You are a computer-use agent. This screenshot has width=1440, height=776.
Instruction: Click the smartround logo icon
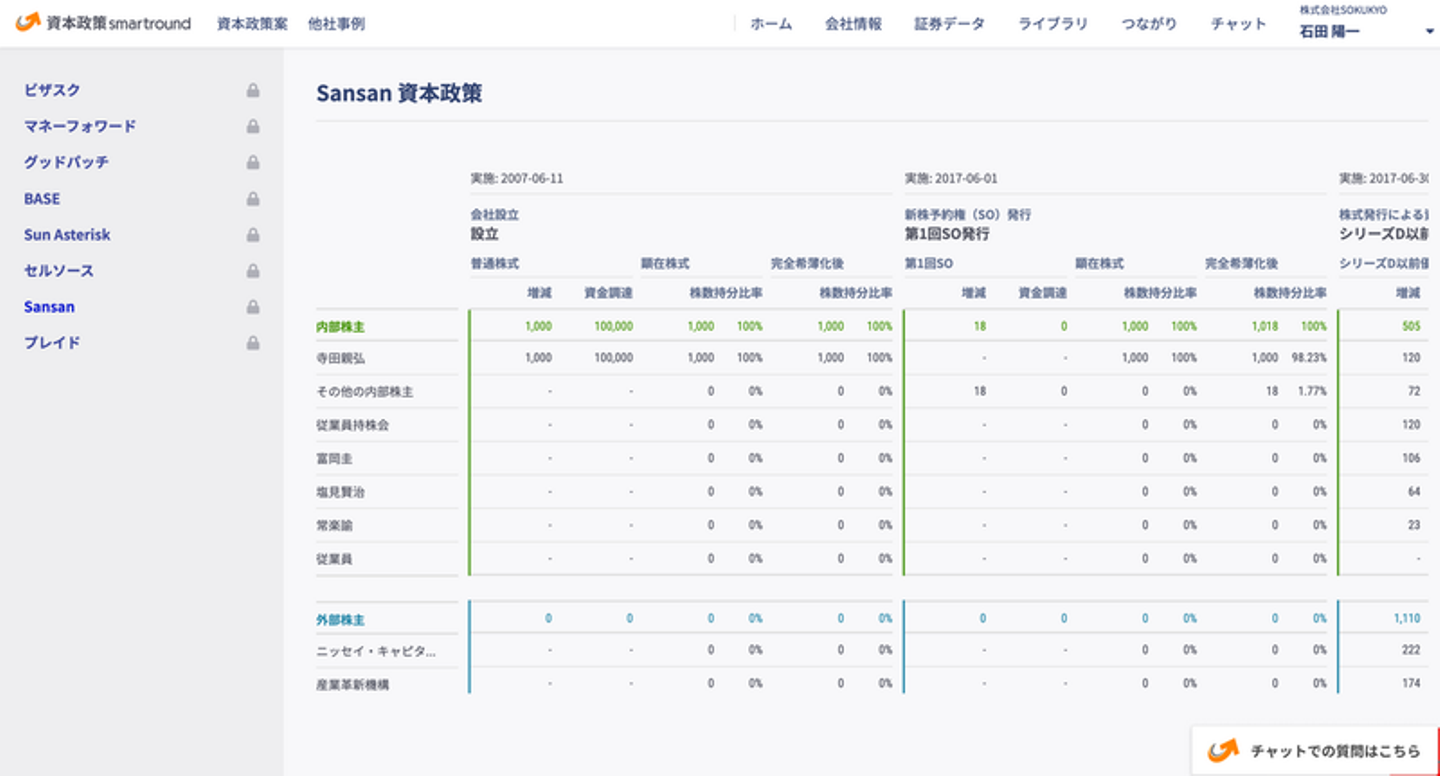click(27, 23)
